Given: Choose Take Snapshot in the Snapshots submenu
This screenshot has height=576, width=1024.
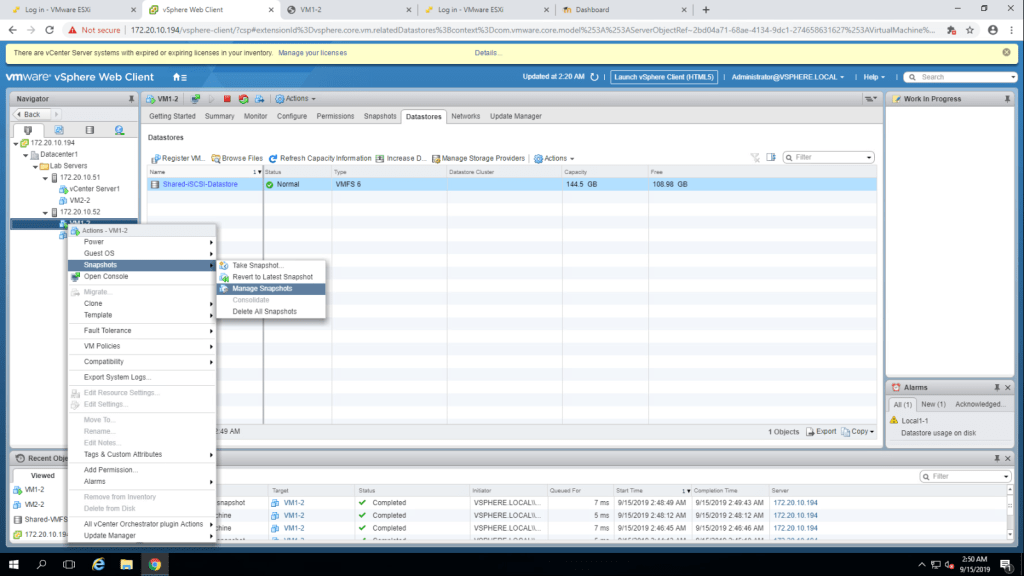Looking at the screenshot, I should coord(258,265).
